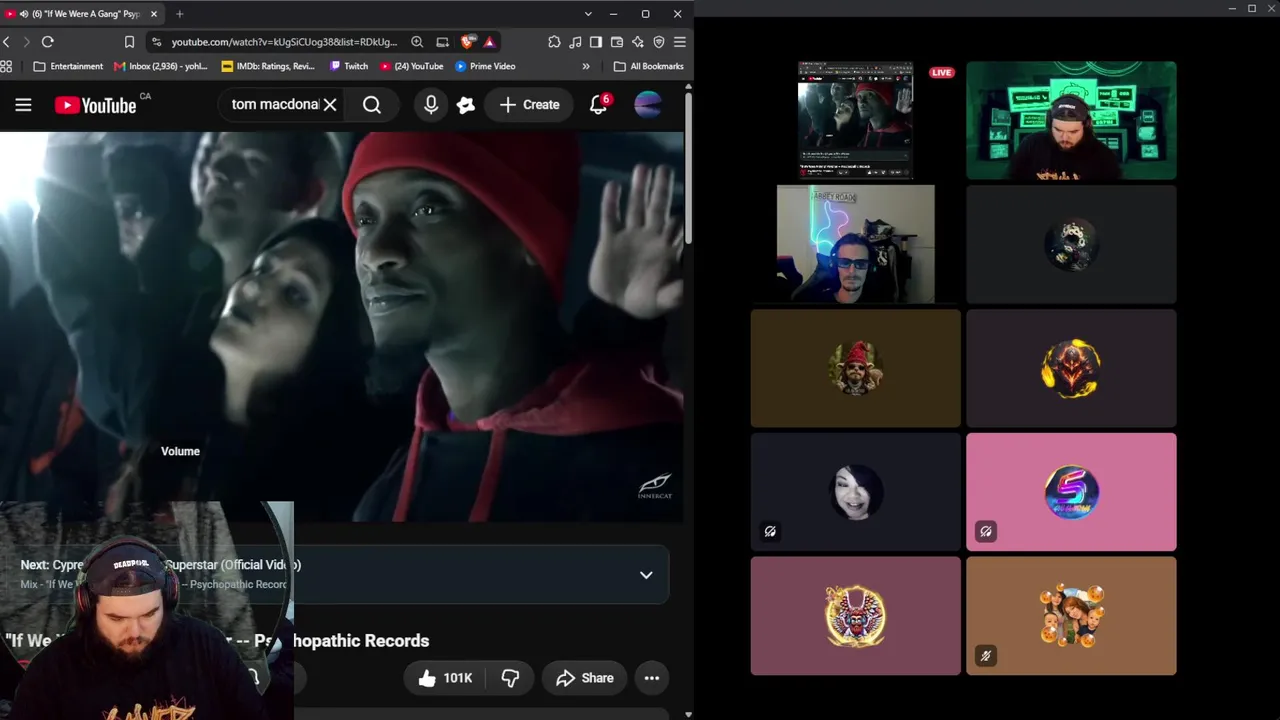Clear the YouTube search text
The image size is (1280, 720).
coord(330,105)
